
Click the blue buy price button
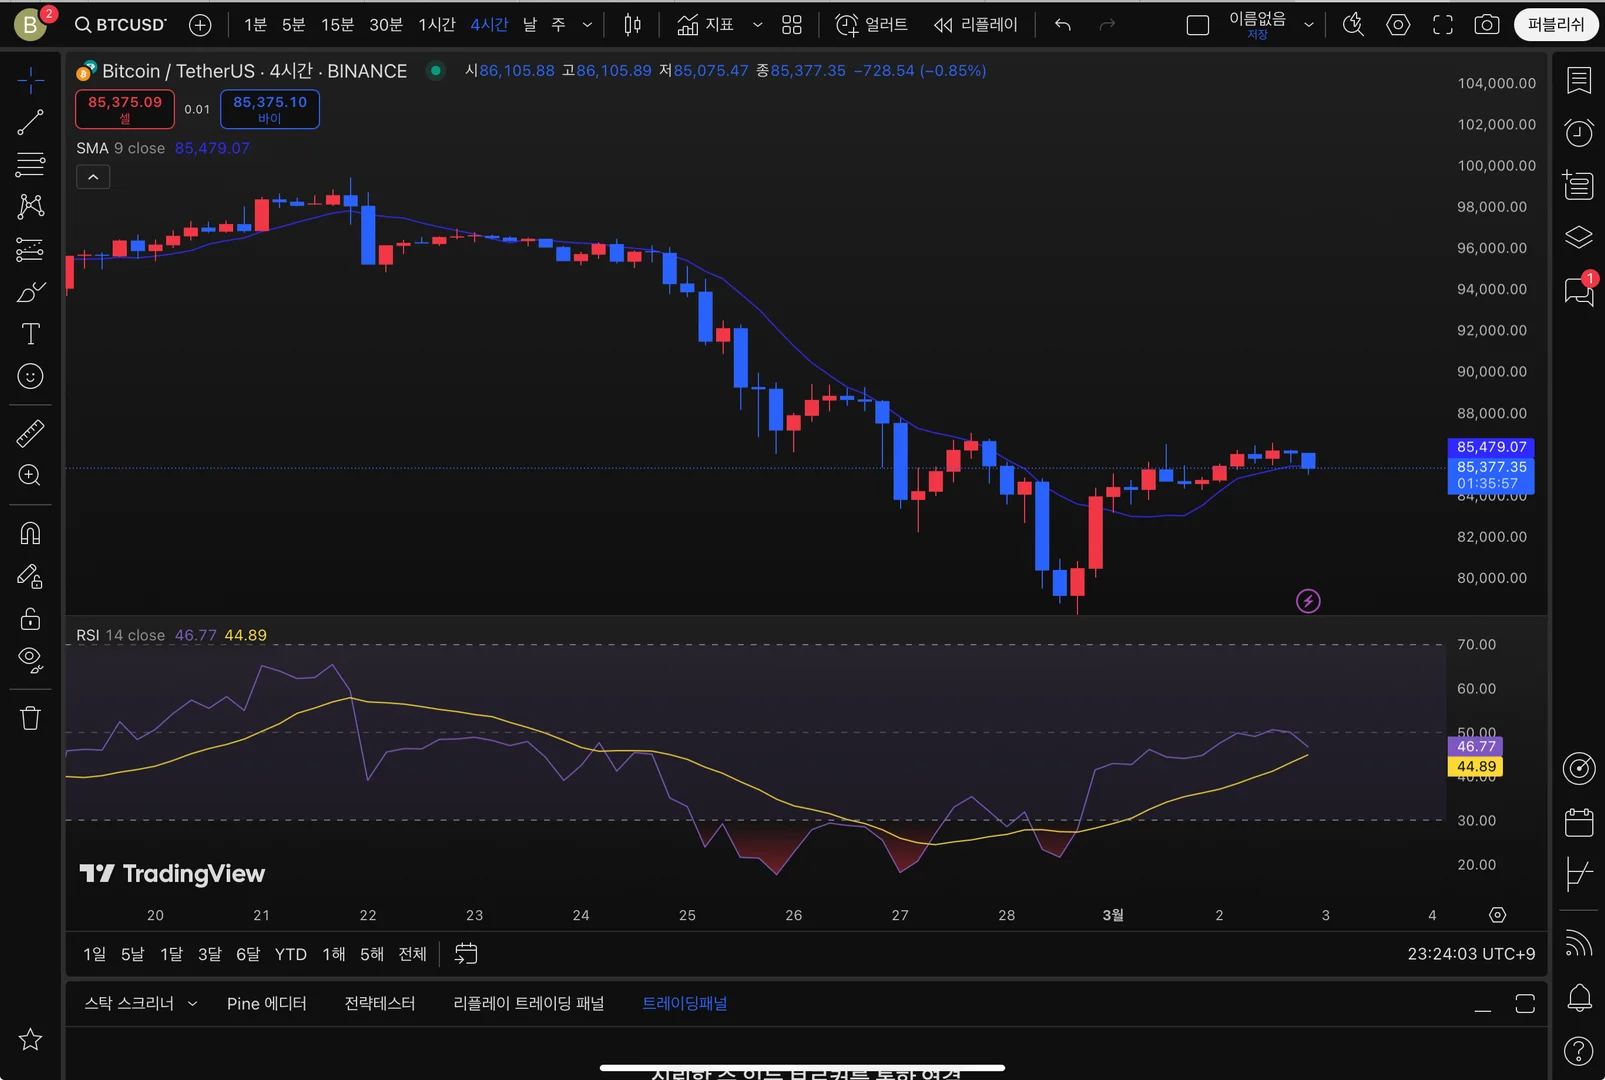(270, 109)
